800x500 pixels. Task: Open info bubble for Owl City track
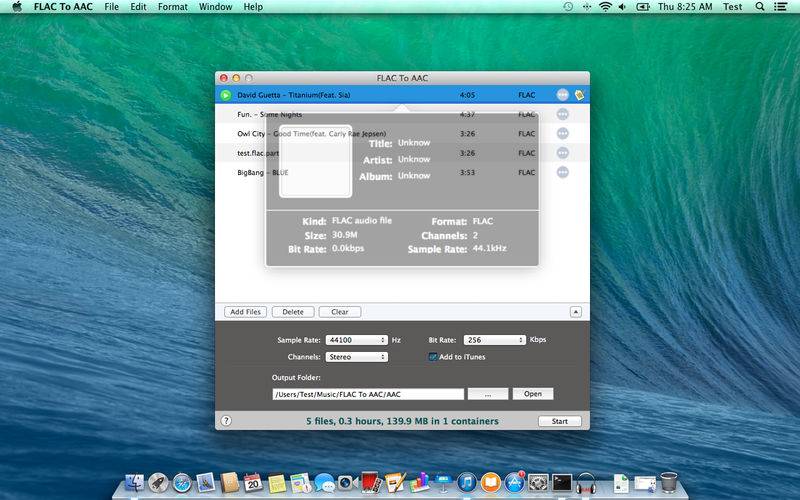pyautogui.click(x=562, y=134)
